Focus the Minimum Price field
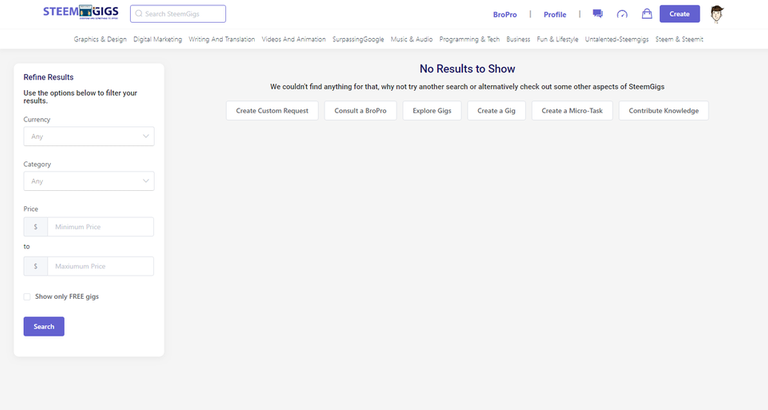This screenshot has width=768, height=410. pos(100,227)
